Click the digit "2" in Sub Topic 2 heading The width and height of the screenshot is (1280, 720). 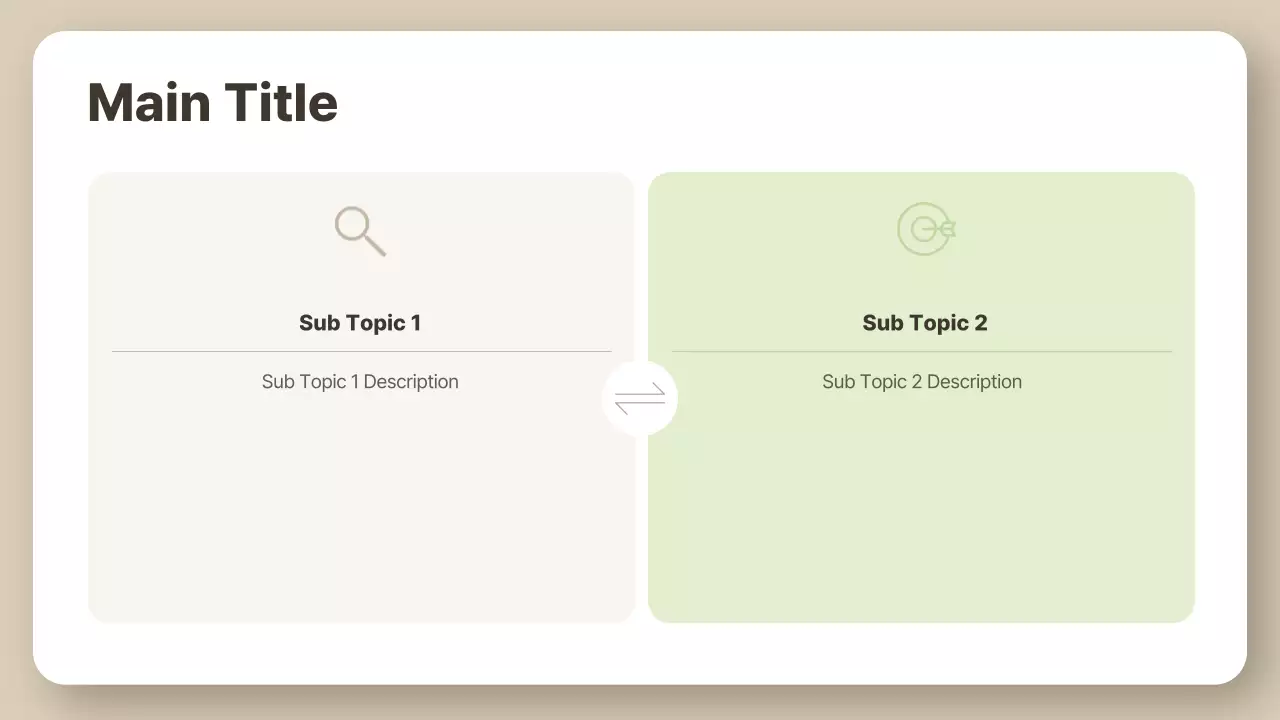(980, 323)
